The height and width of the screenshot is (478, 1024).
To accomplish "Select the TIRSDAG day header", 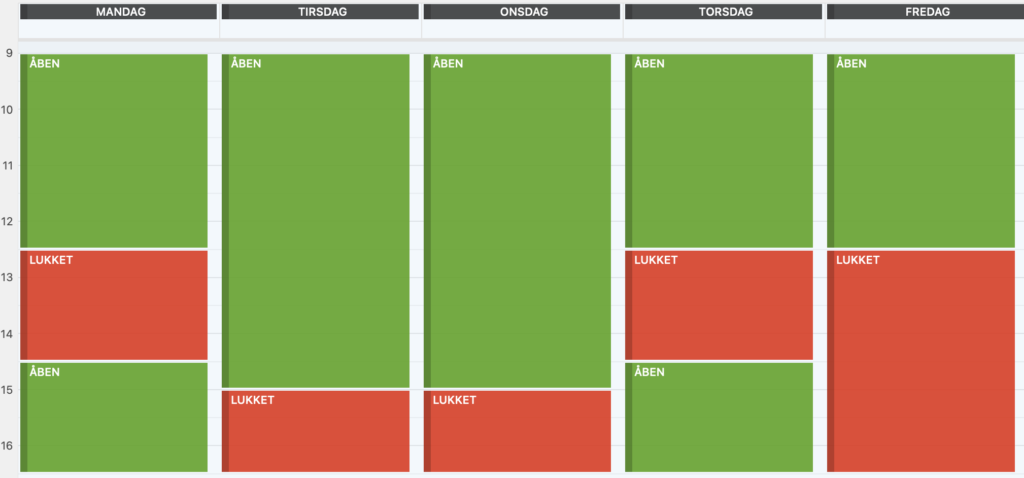I will coord(321,12).
